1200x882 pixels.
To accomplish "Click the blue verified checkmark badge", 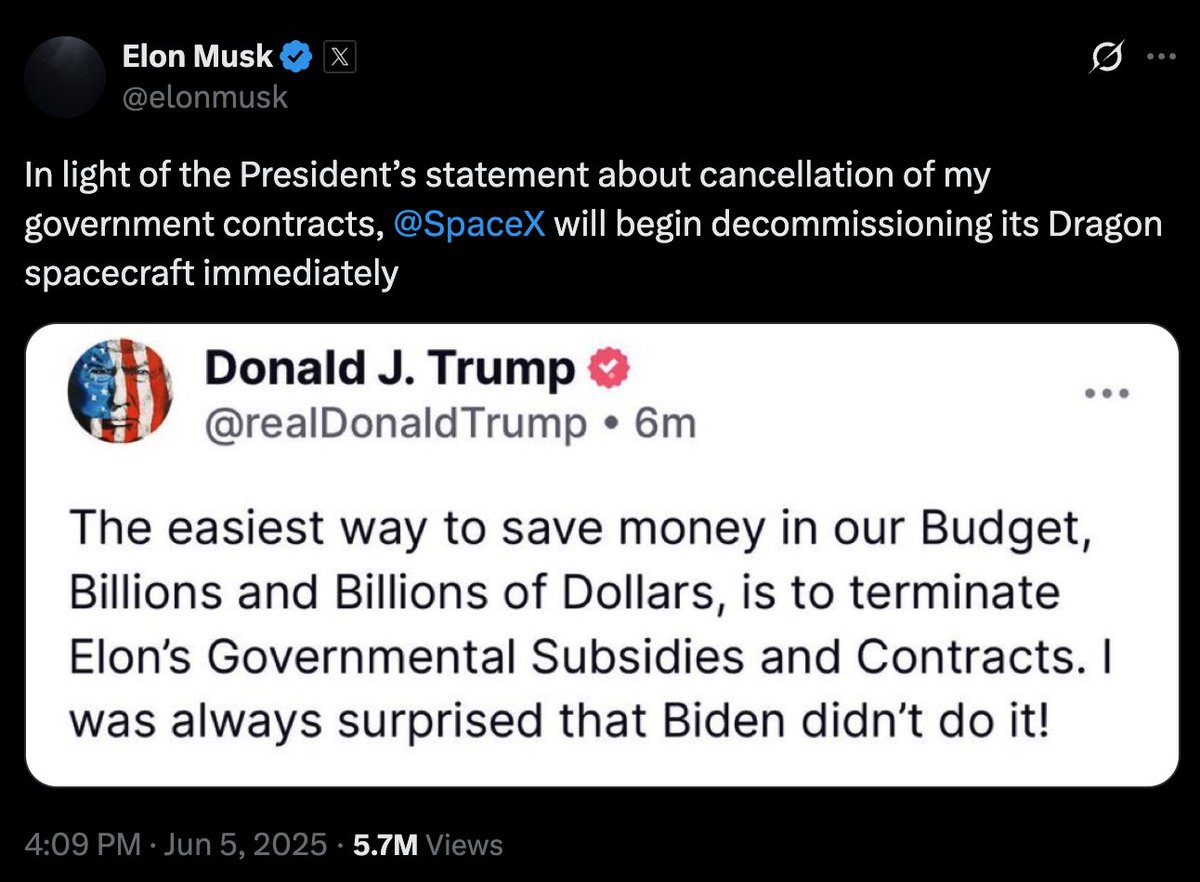I will tap(296, 58).
